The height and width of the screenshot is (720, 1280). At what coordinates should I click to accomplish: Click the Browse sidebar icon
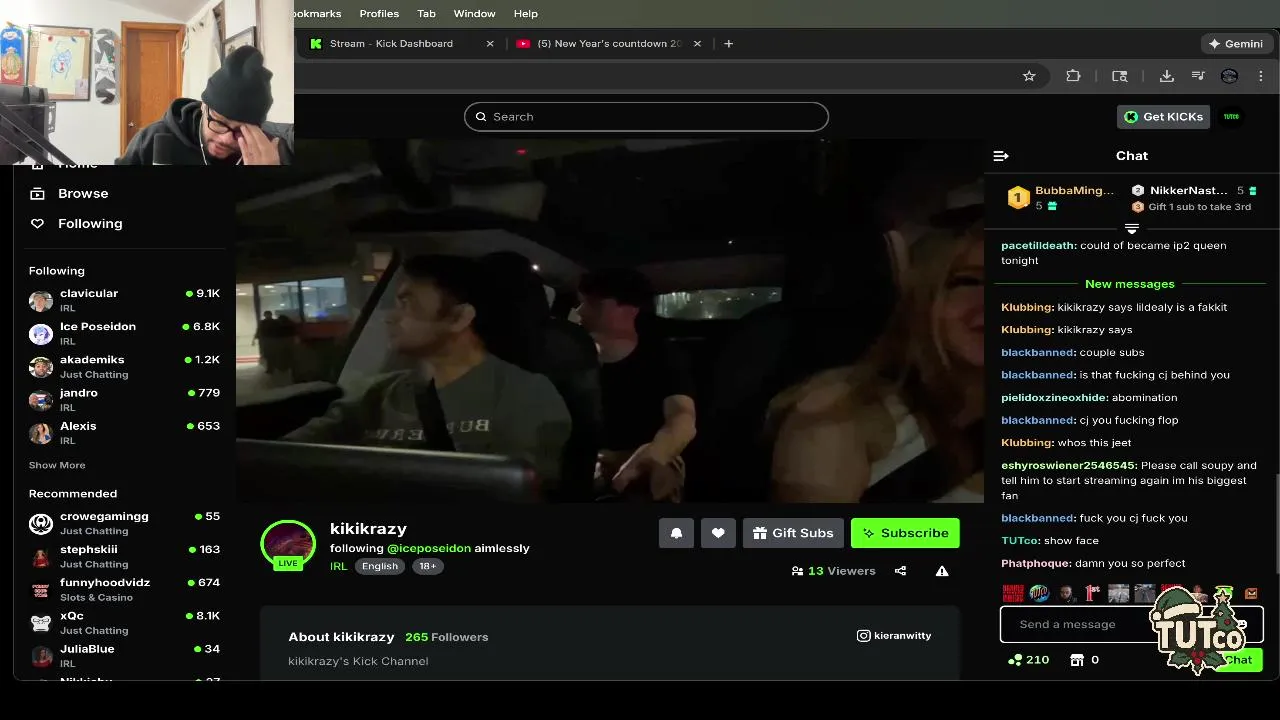click(38, 193)
